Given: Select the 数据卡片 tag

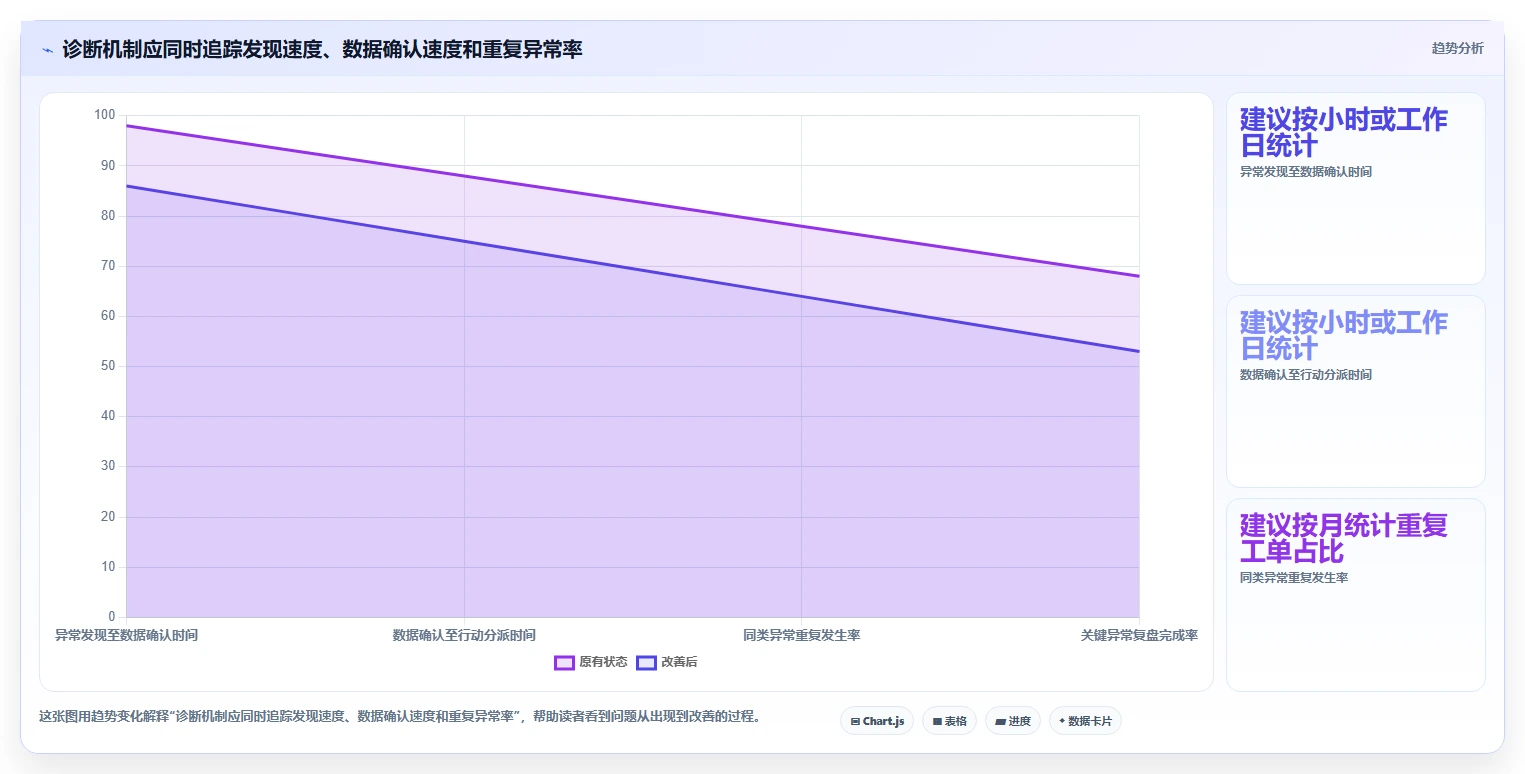Looking at the screenshot, I should (x=1085, y=721).
